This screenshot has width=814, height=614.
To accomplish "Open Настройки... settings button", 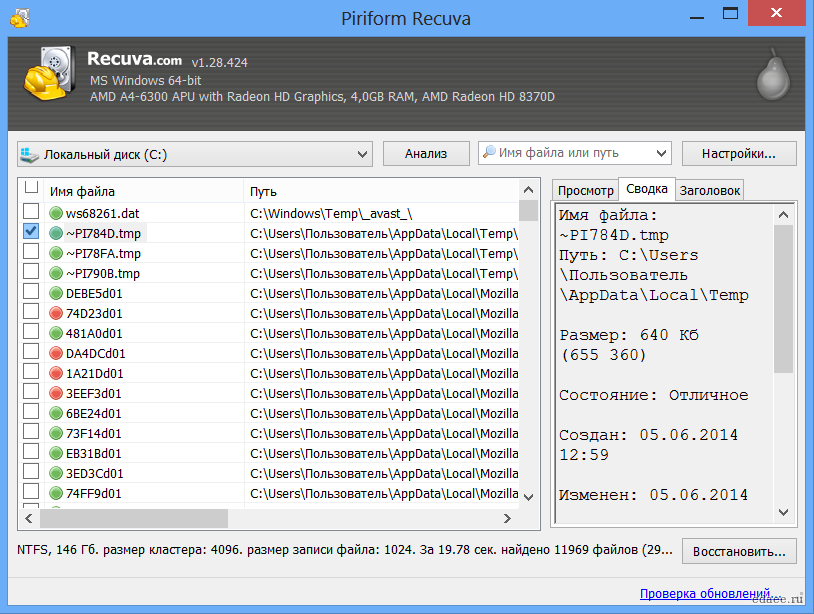I will 739,154.
